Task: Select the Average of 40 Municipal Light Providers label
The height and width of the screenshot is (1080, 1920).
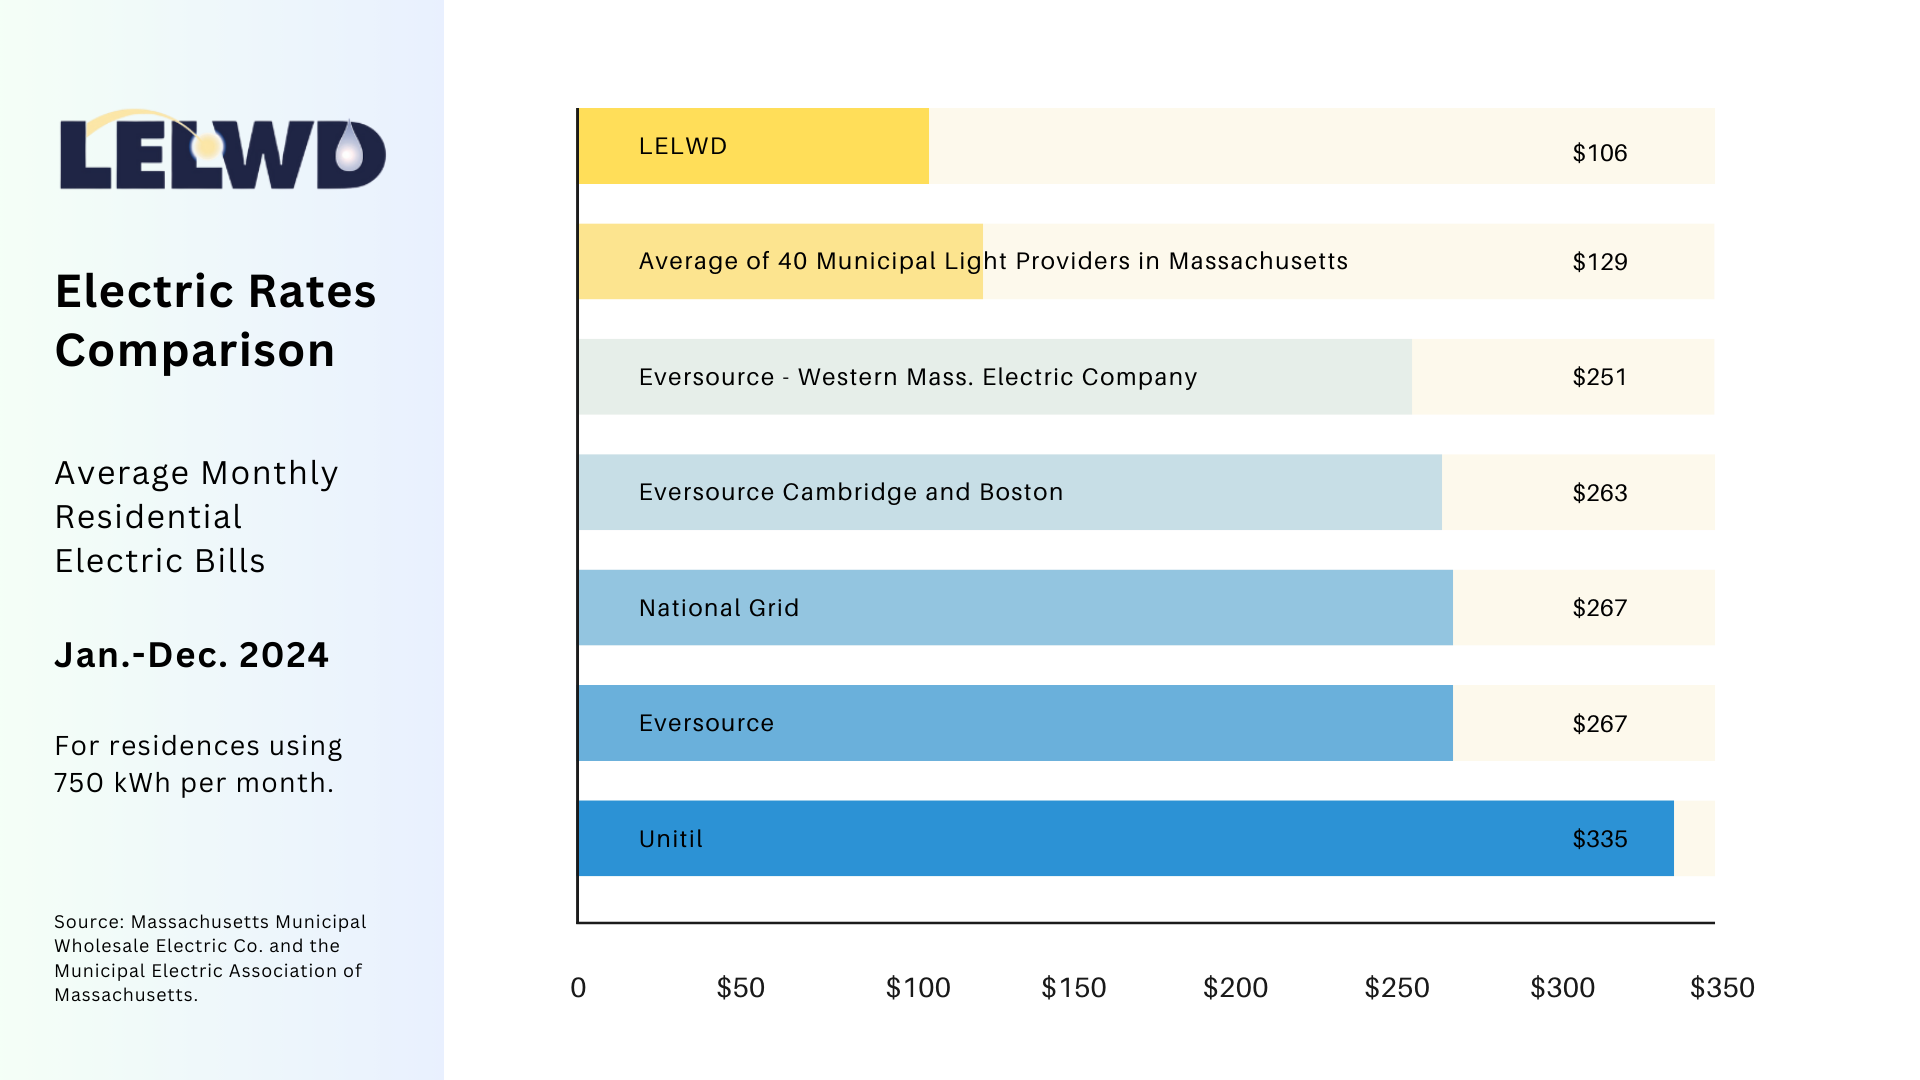Action: click(x=993, y=261)
